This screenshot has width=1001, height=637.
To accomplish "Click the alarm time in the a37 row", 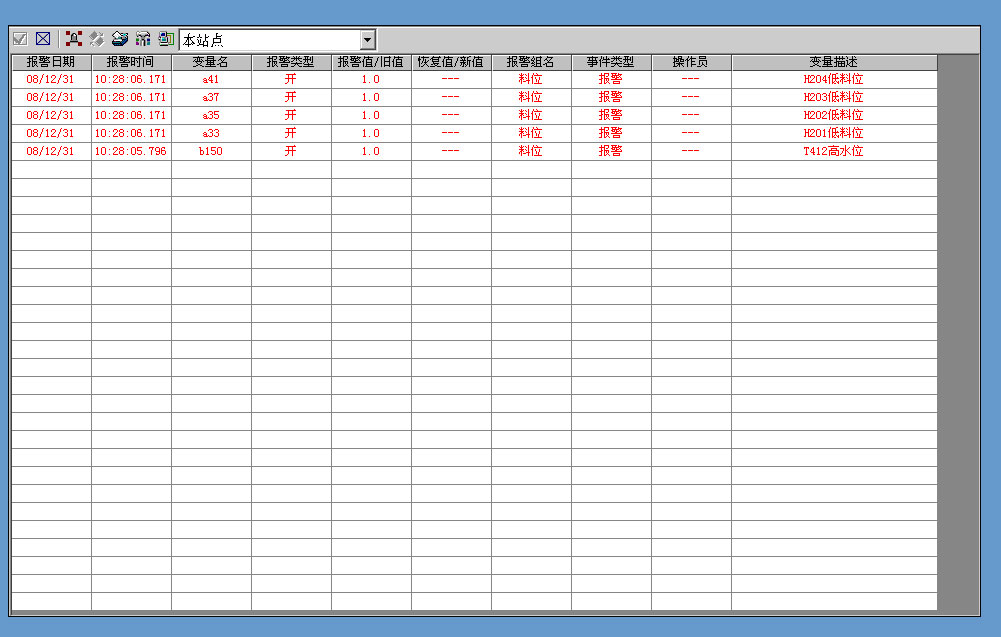I will (x=131, y=97).
